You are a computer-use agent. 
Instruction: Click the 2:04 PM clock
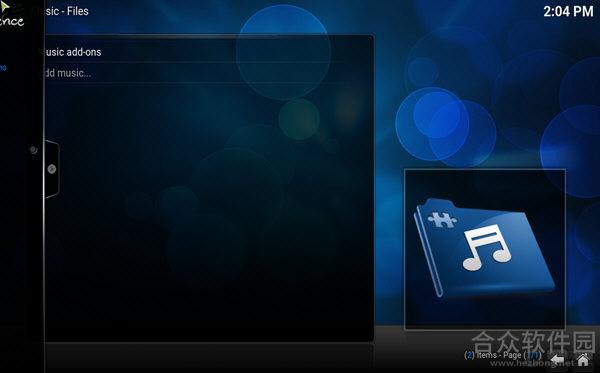(x=568, y=11)
